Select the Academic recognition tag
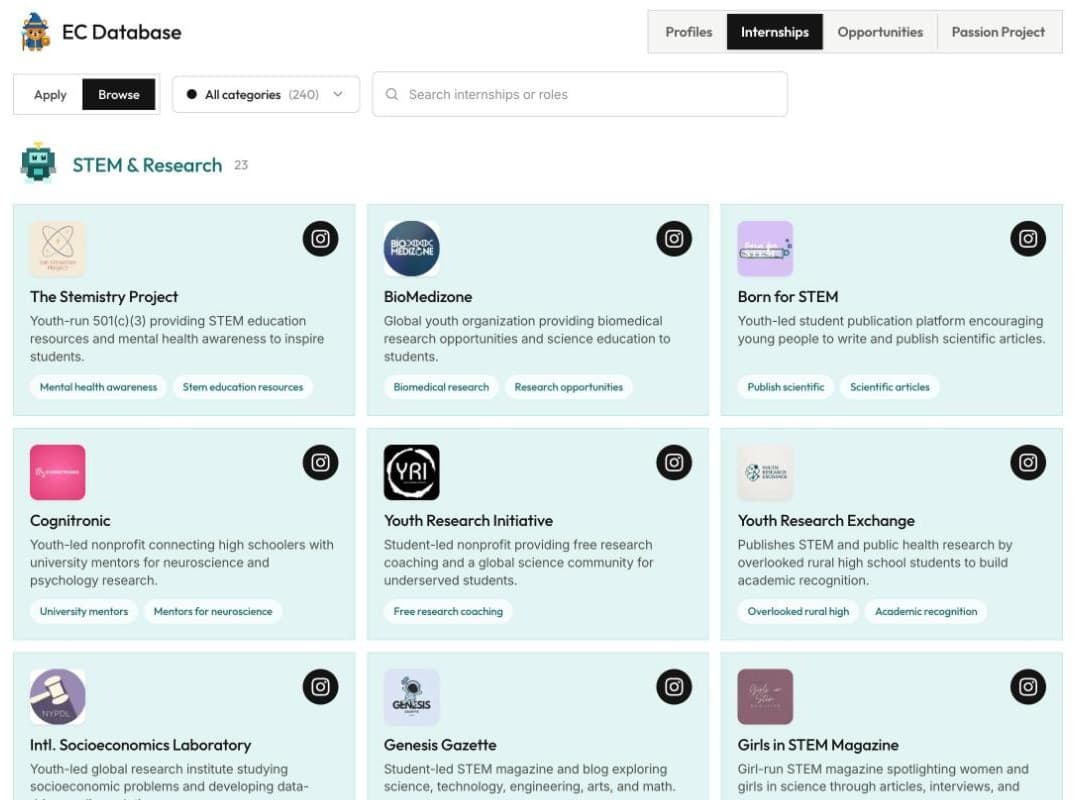Viewport: 1076px width, 800px height. coord(926,611)
